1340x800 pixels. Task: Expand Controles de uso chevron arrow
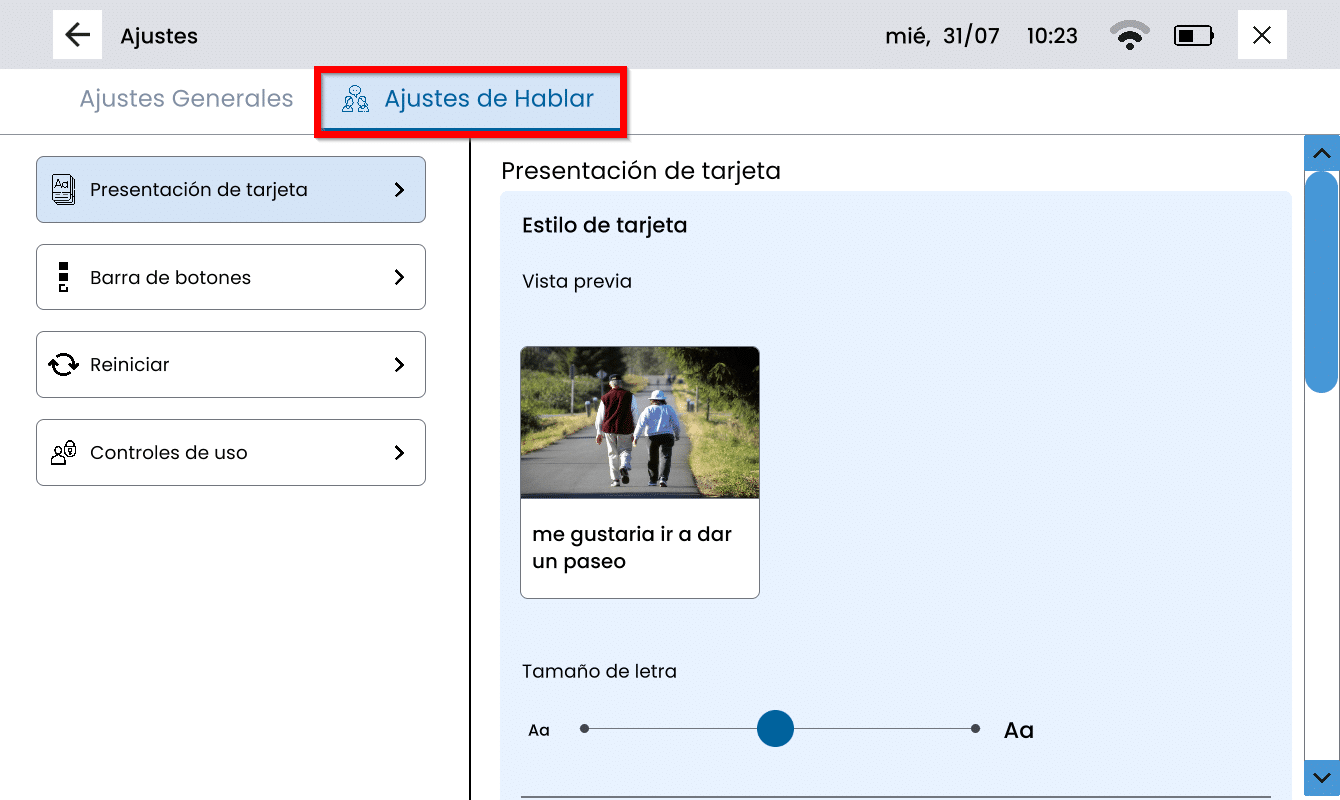tap(399, 453)
